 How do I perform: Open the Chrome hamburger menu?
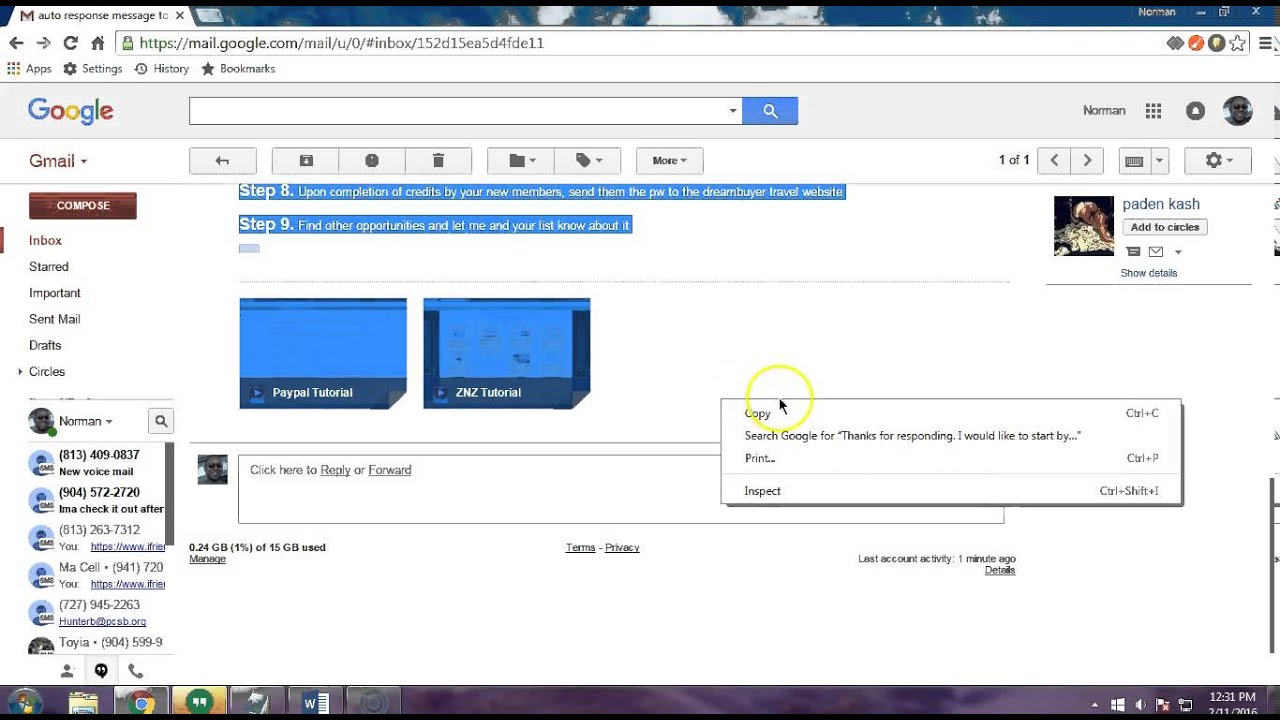point(1267,43)
